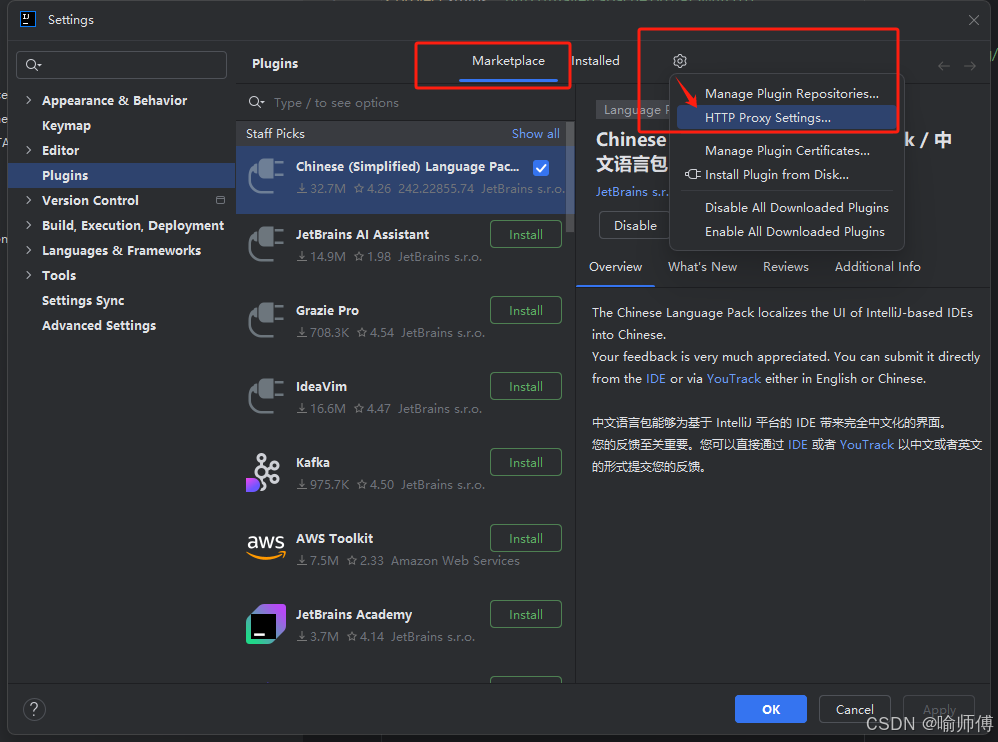Click the Staff Picks heading
The image size is (998, 742).
click(275, 134)
